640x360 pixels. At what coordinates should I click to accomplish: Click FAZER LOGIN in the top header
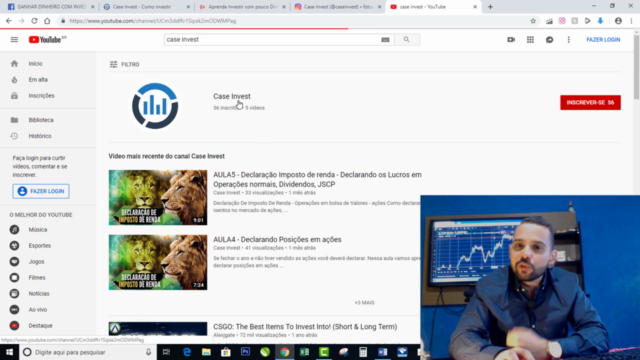tap(603, 40)
